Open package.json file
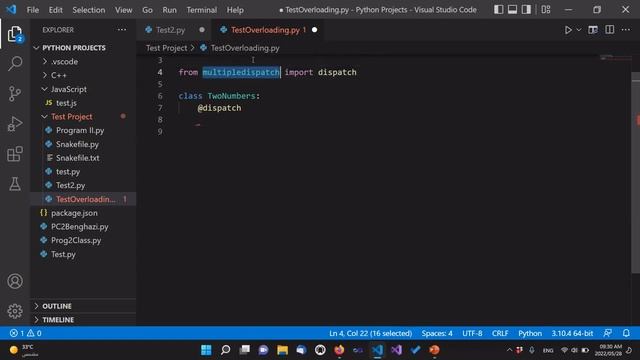Screen dimensions: 640x360 coord(83,213)
